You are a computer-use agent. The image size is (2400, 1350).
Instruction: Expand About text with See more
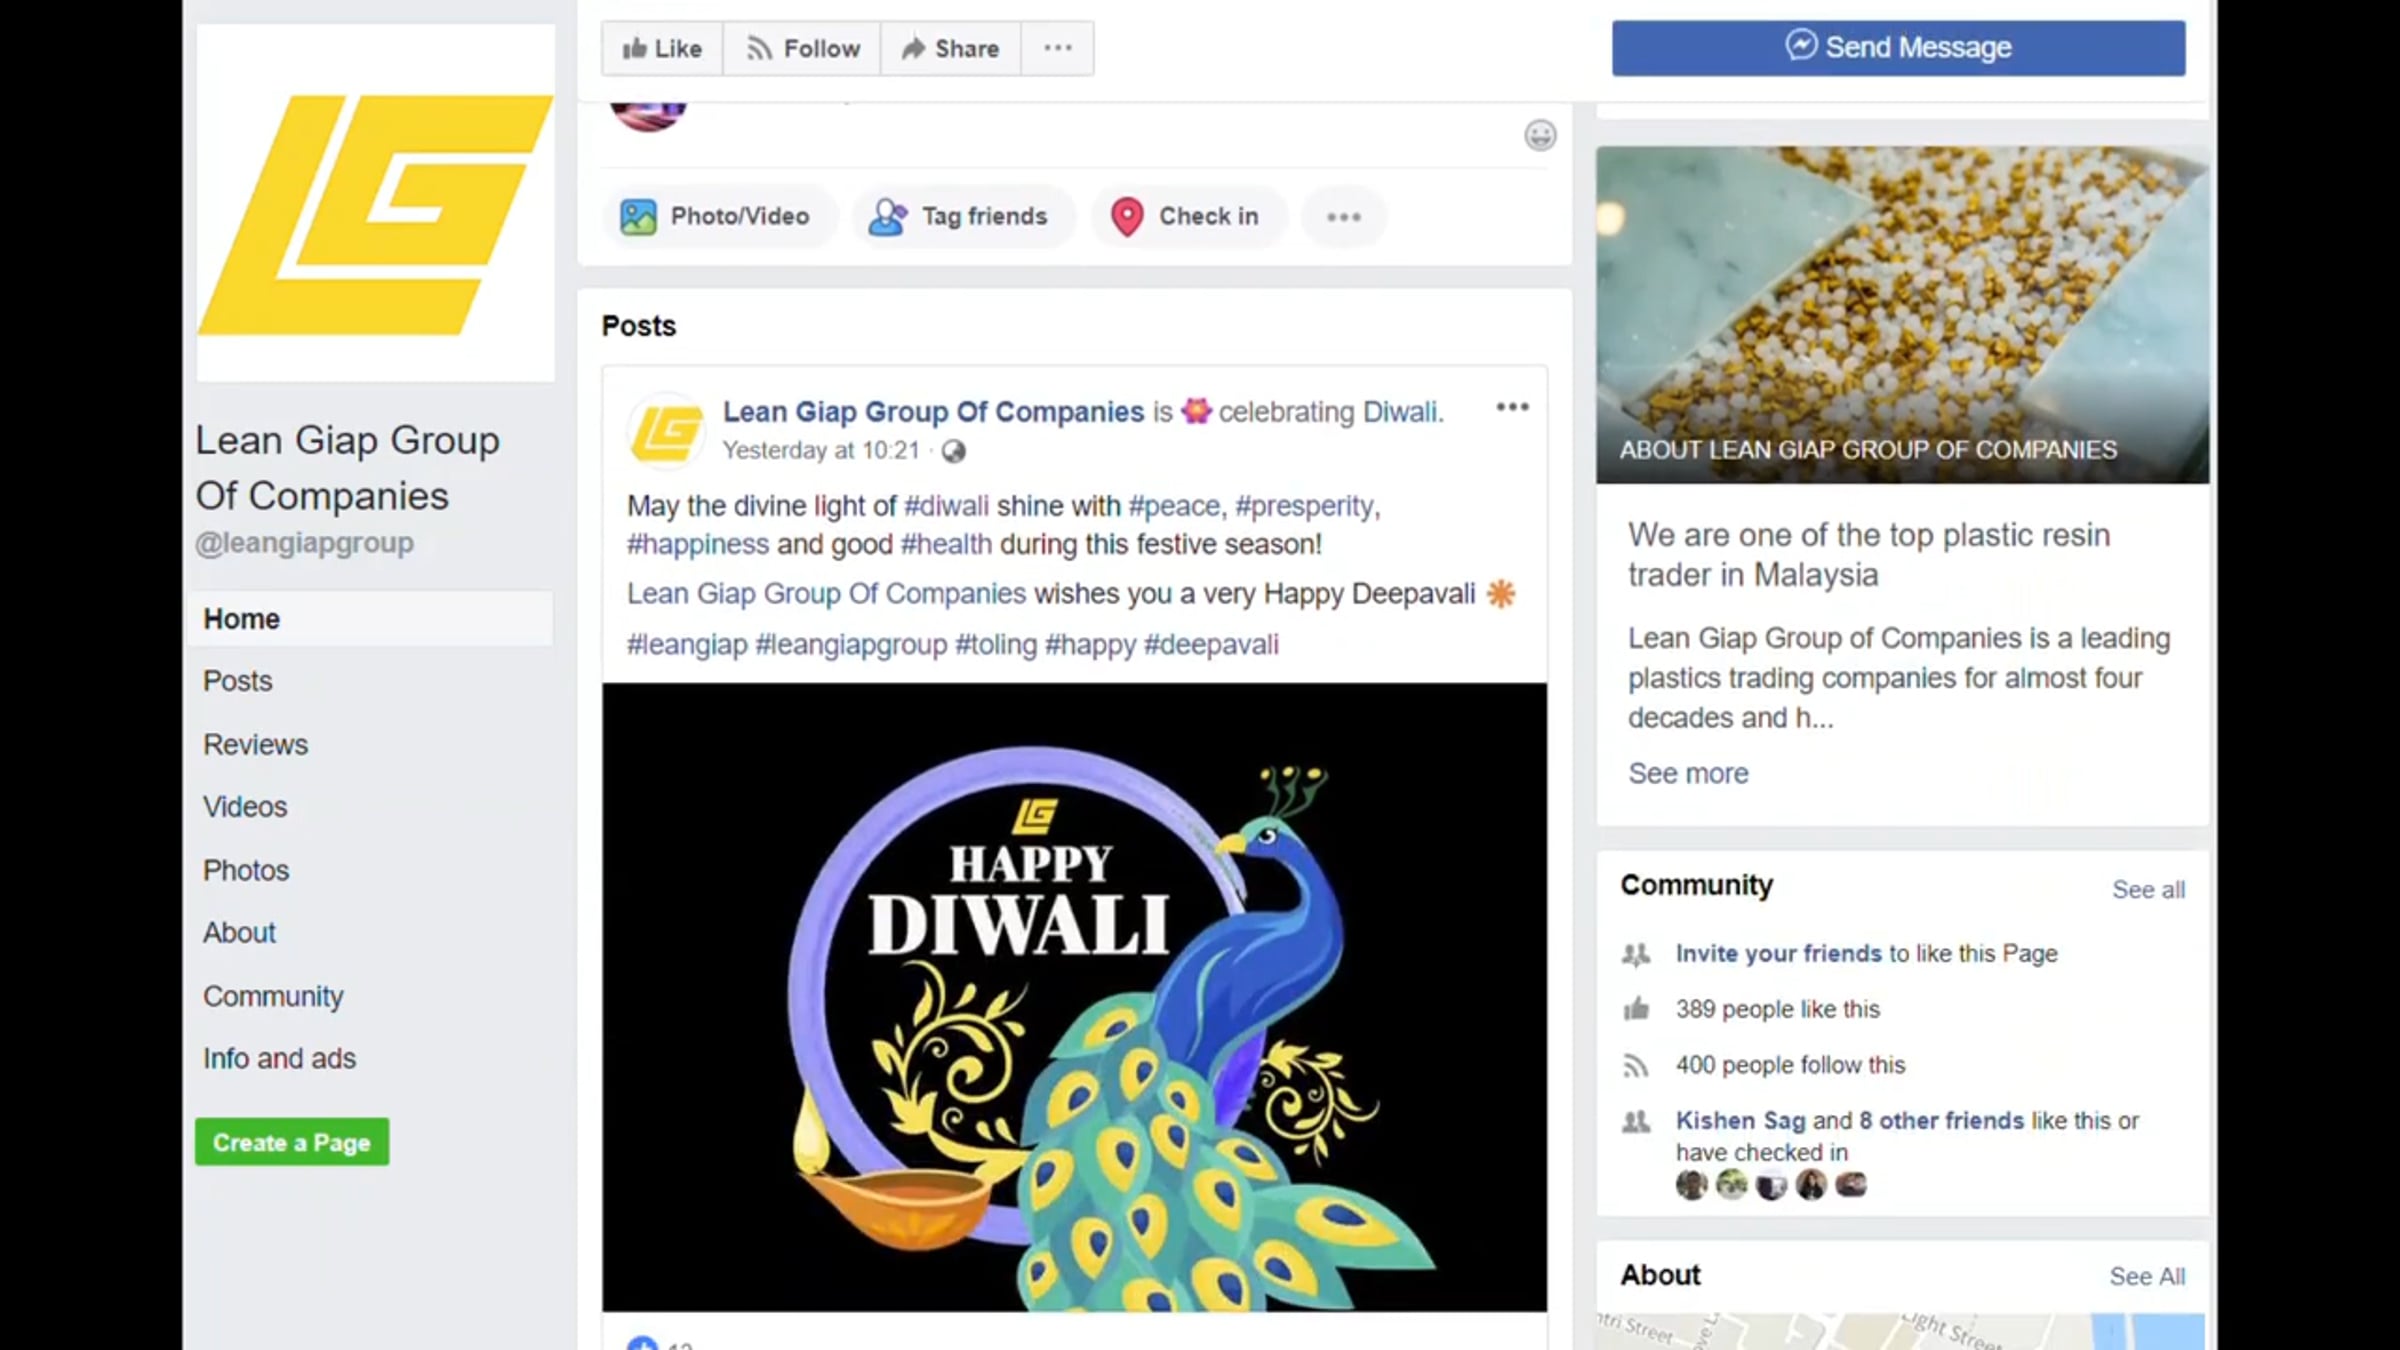pos(1688,773)
